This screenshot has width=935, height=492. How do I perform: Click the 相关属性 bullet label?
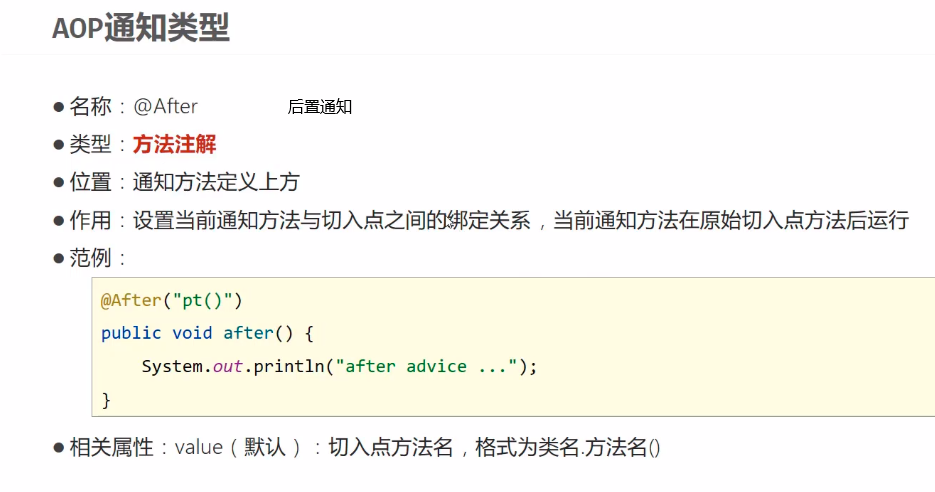point(112,447)
